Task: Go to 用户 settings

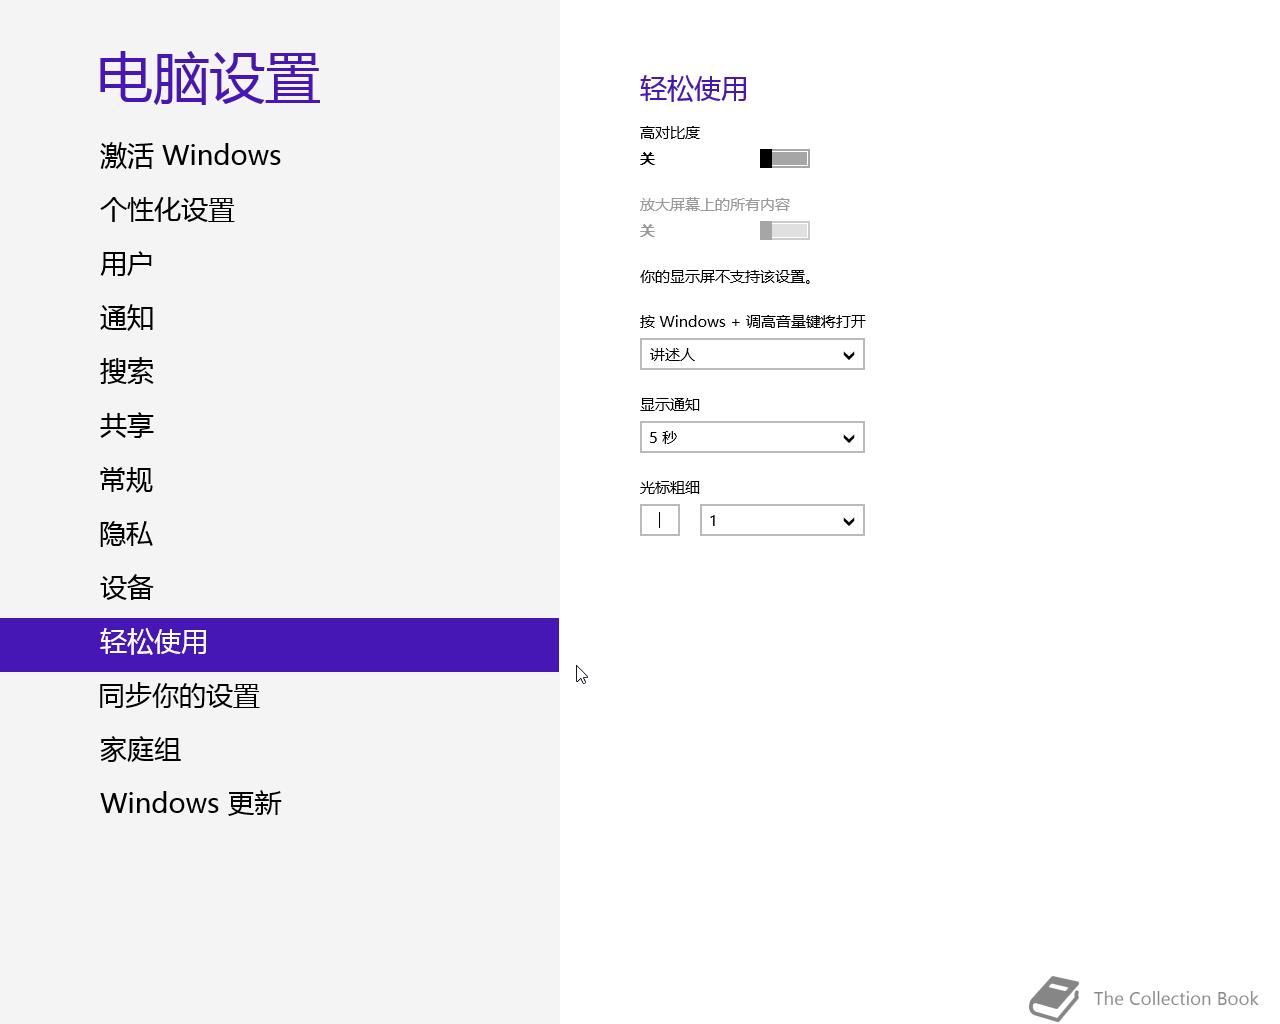Action: 279,263
